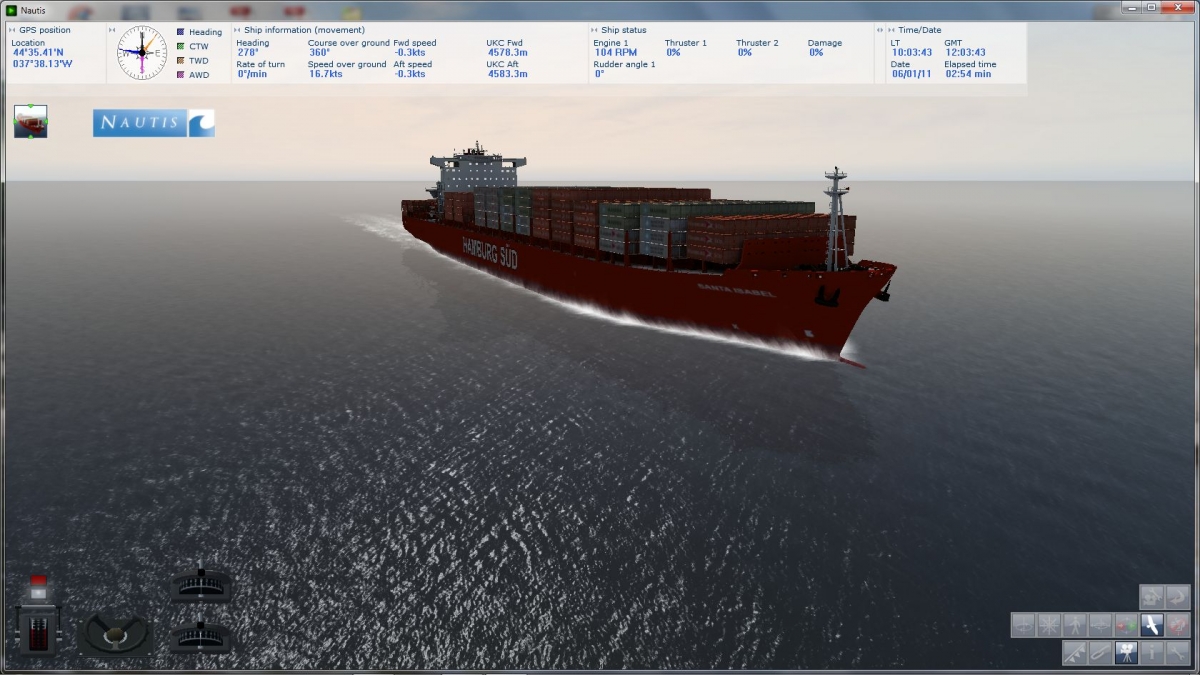Click the red and green arrows icon

(x=1127, y=626)
